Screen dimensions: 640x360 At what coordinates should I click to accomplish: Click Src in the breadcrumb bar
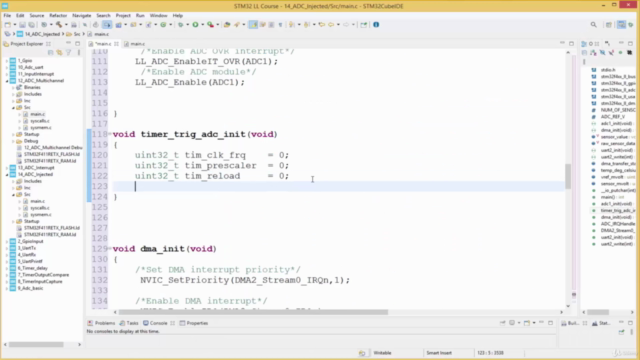click(77, 34)
